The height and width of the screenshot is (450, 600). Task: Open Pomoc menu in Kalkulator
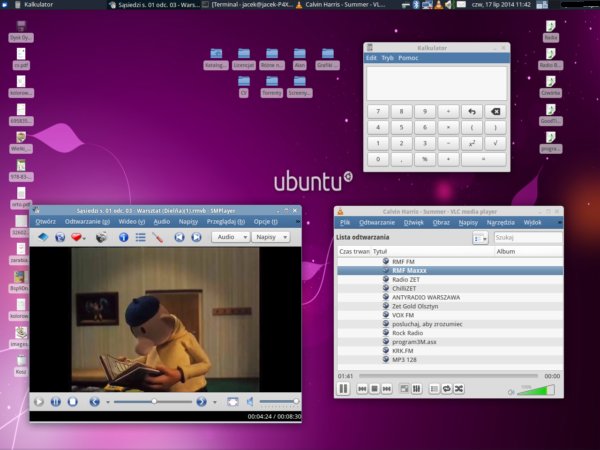408,58
